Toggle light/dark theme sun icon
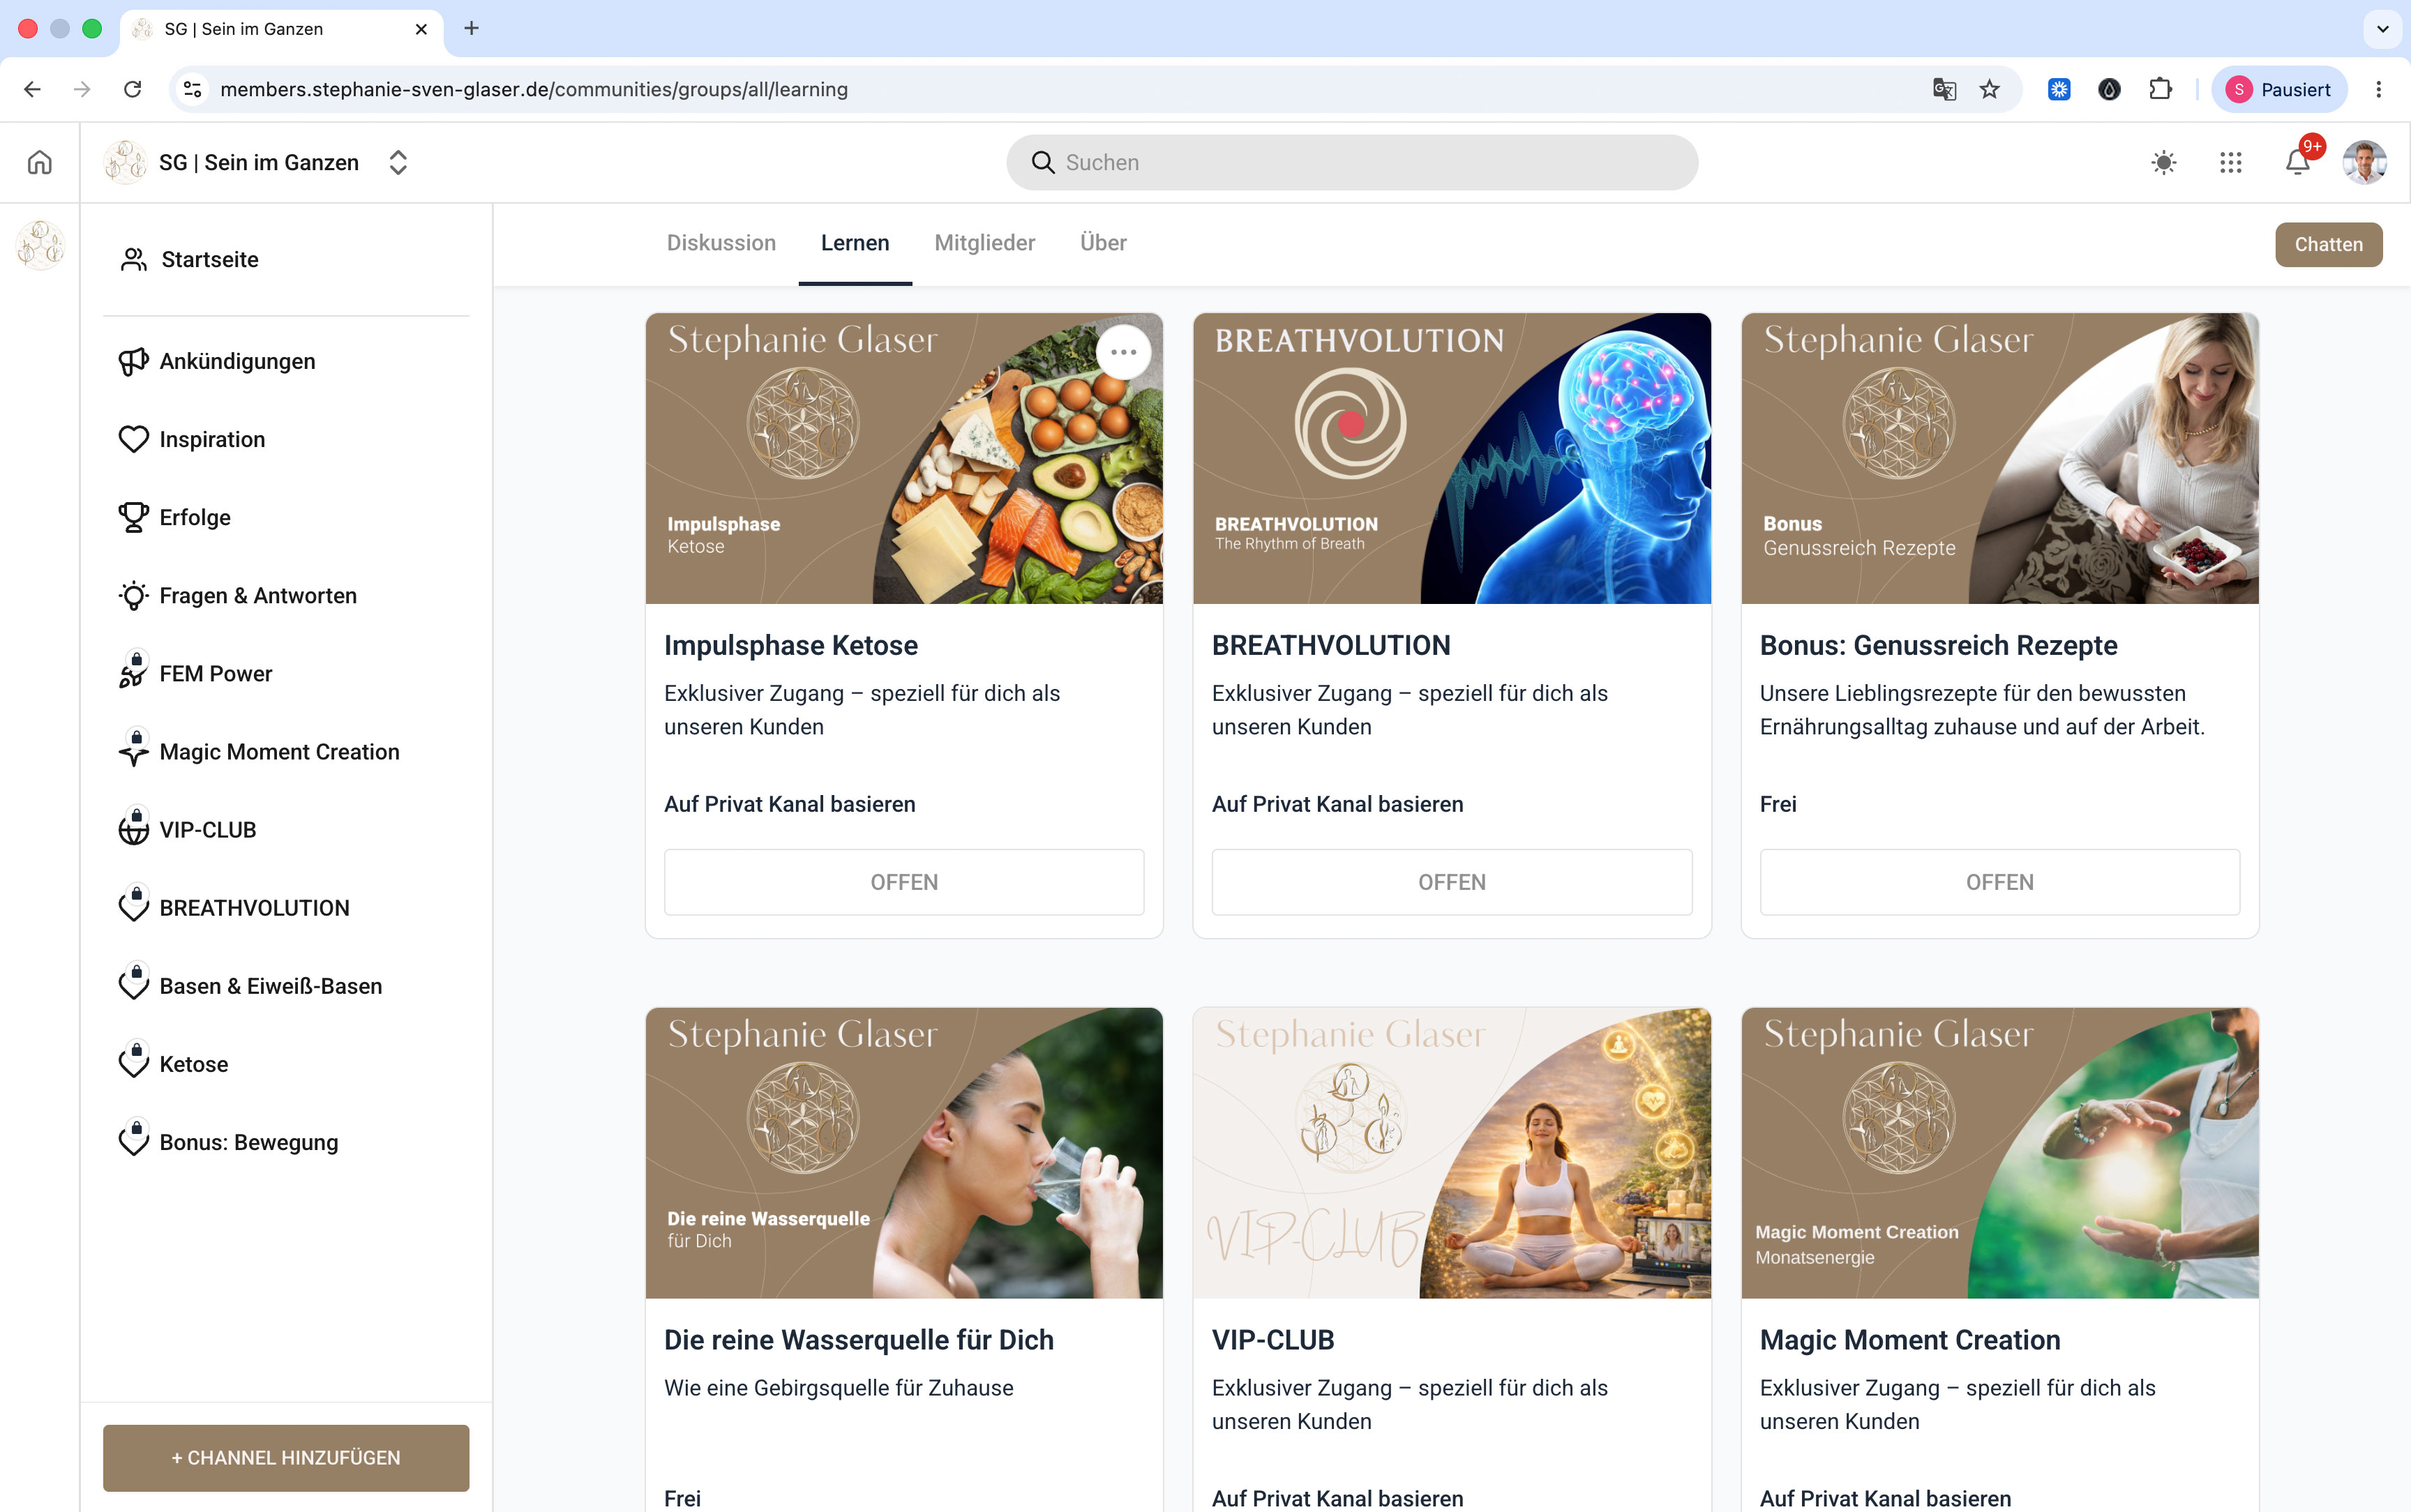Screen dimensions: 2411x1512 coord(2164,162)
